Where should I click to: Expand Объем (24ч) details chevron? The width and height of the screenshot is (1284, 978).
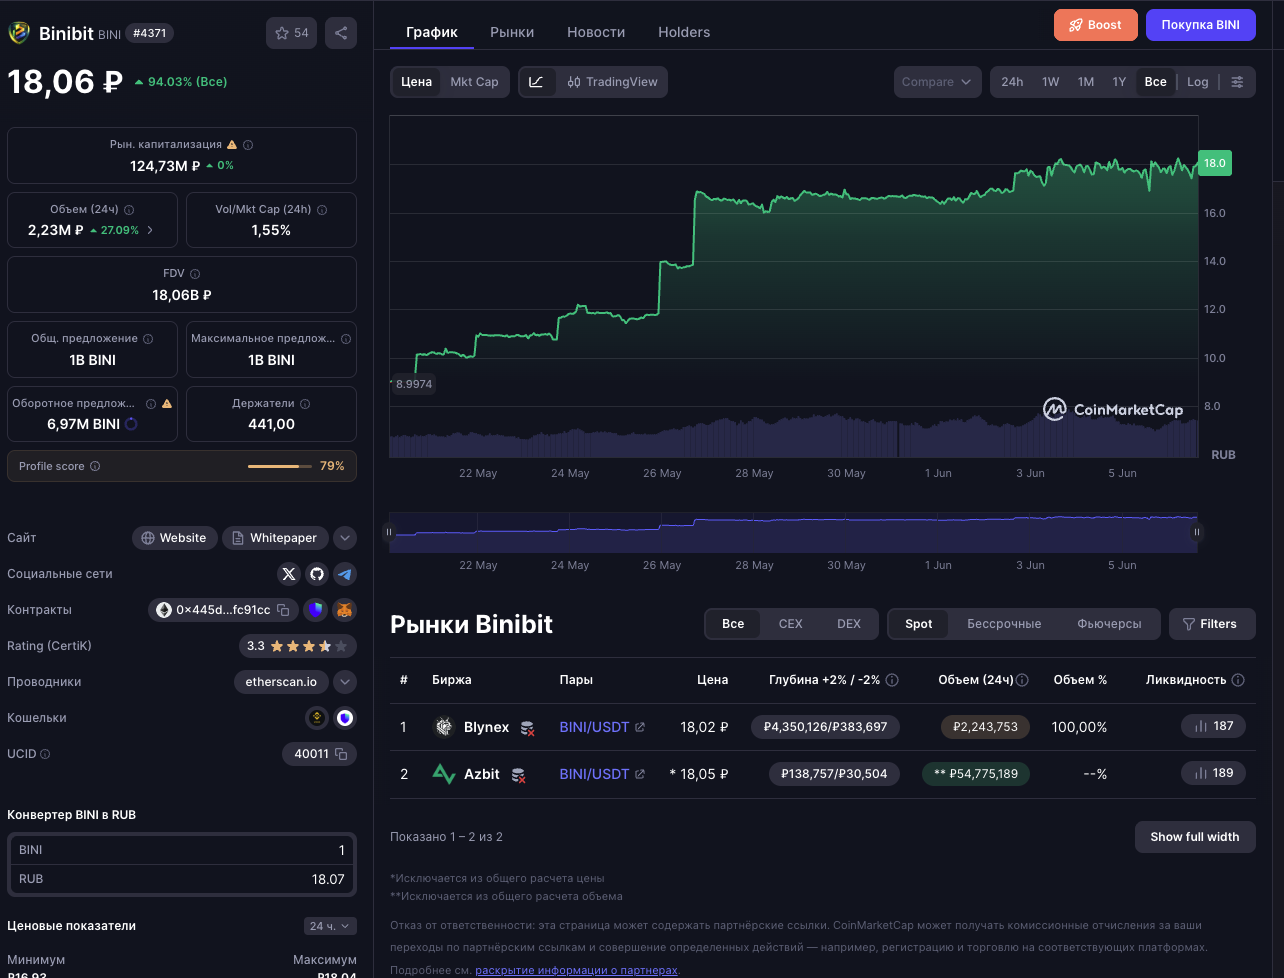click(151, 230)
